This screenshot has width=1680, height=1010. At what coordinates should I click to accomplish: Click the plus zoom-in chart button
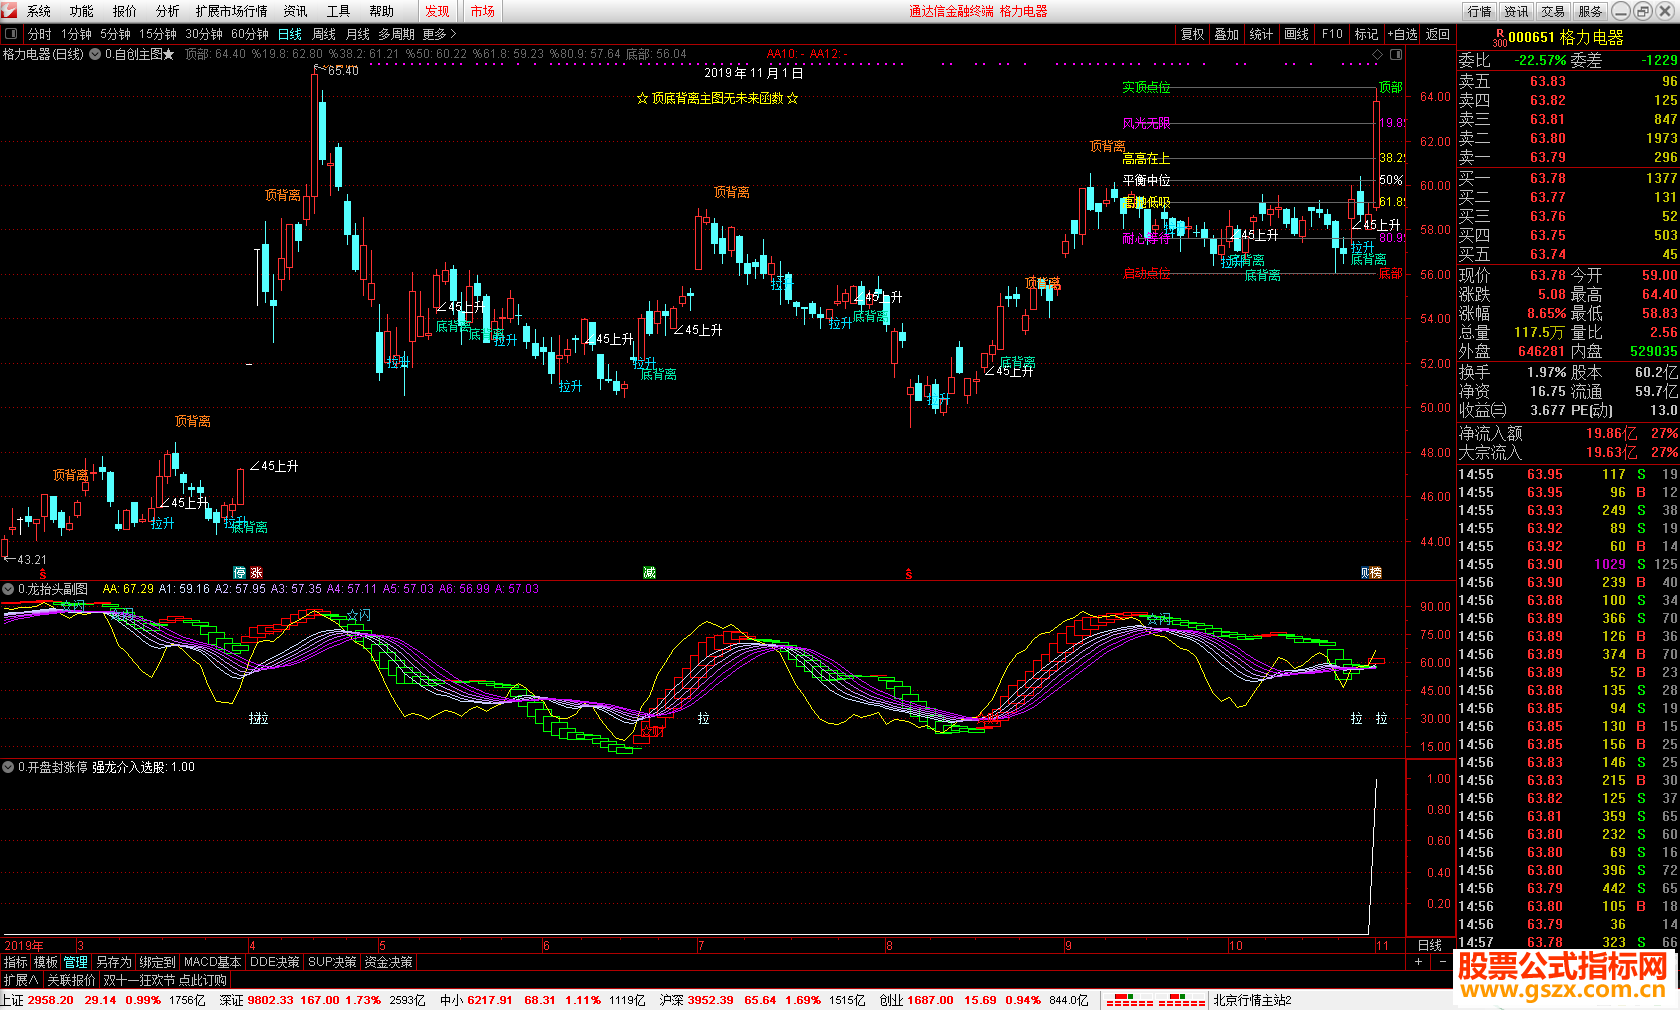(x=1418, y=961)
